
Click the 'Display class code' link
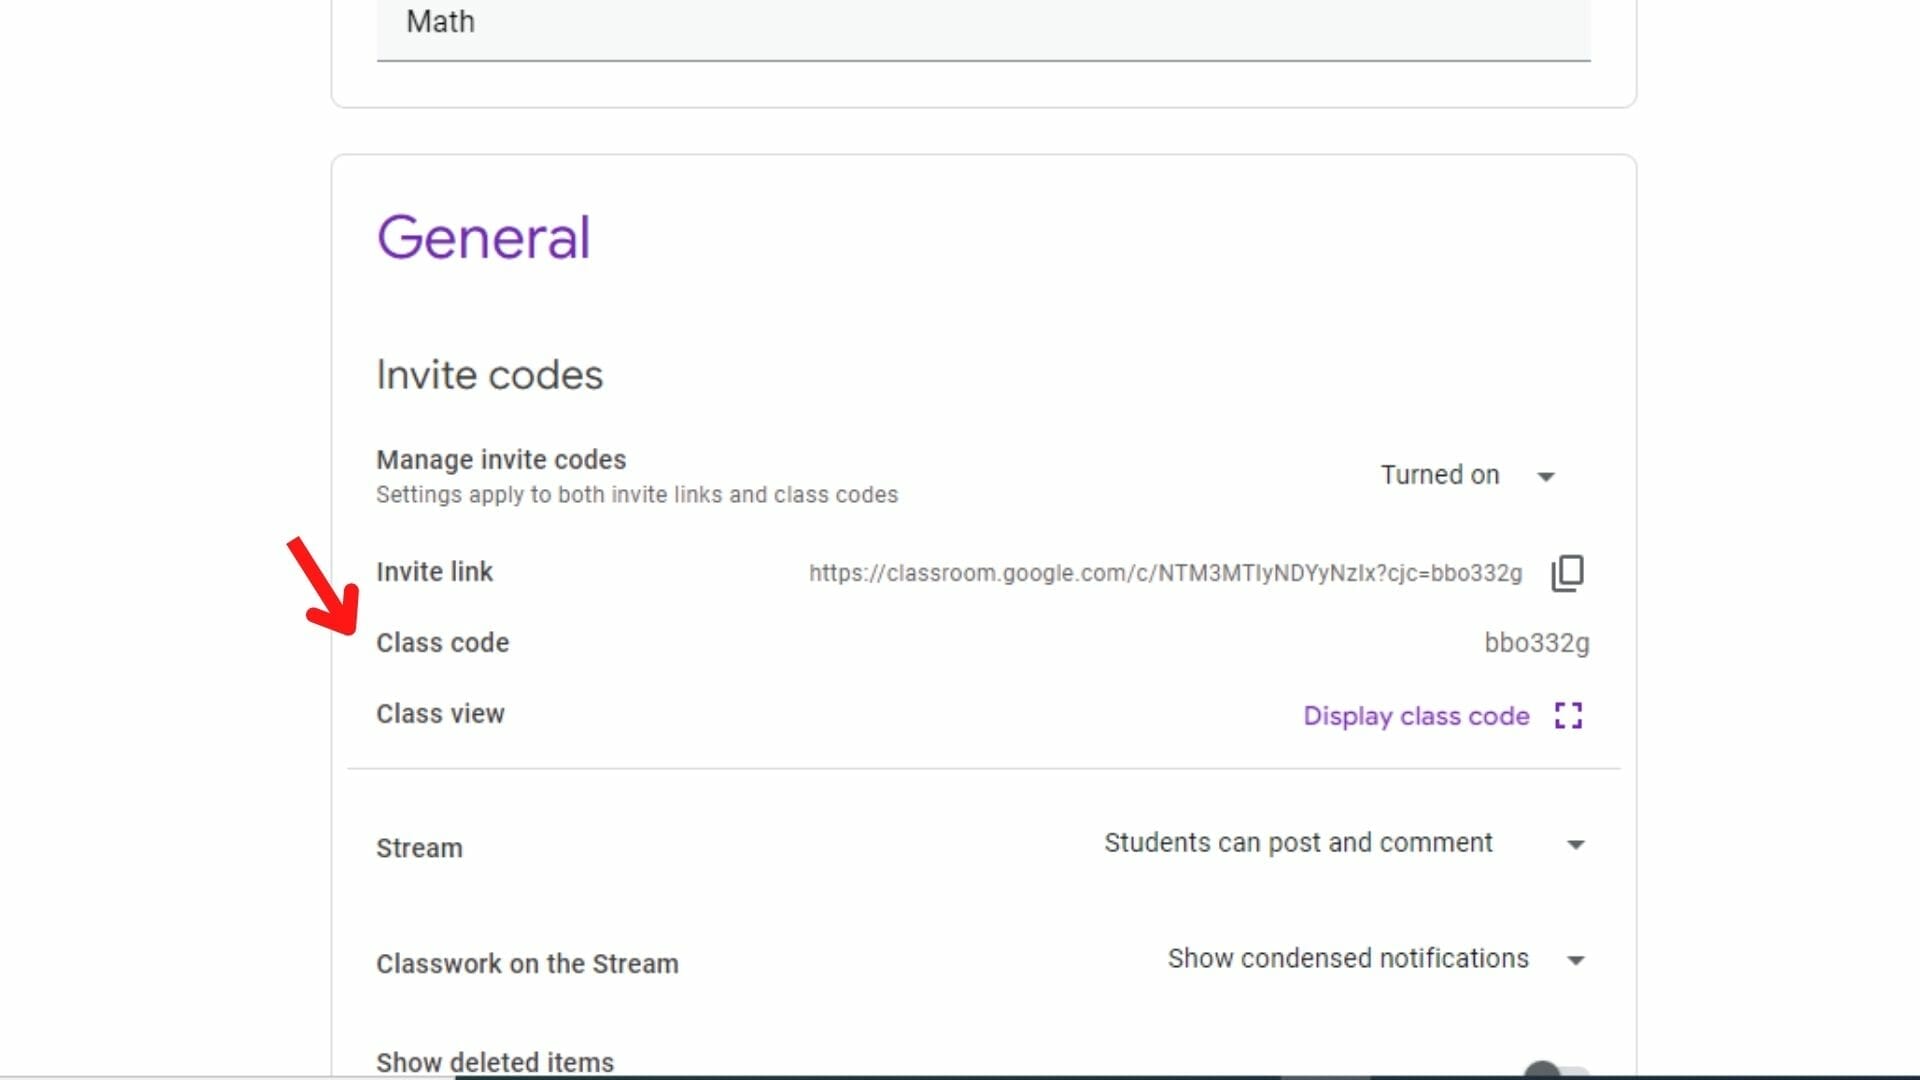pos(1415,716)
